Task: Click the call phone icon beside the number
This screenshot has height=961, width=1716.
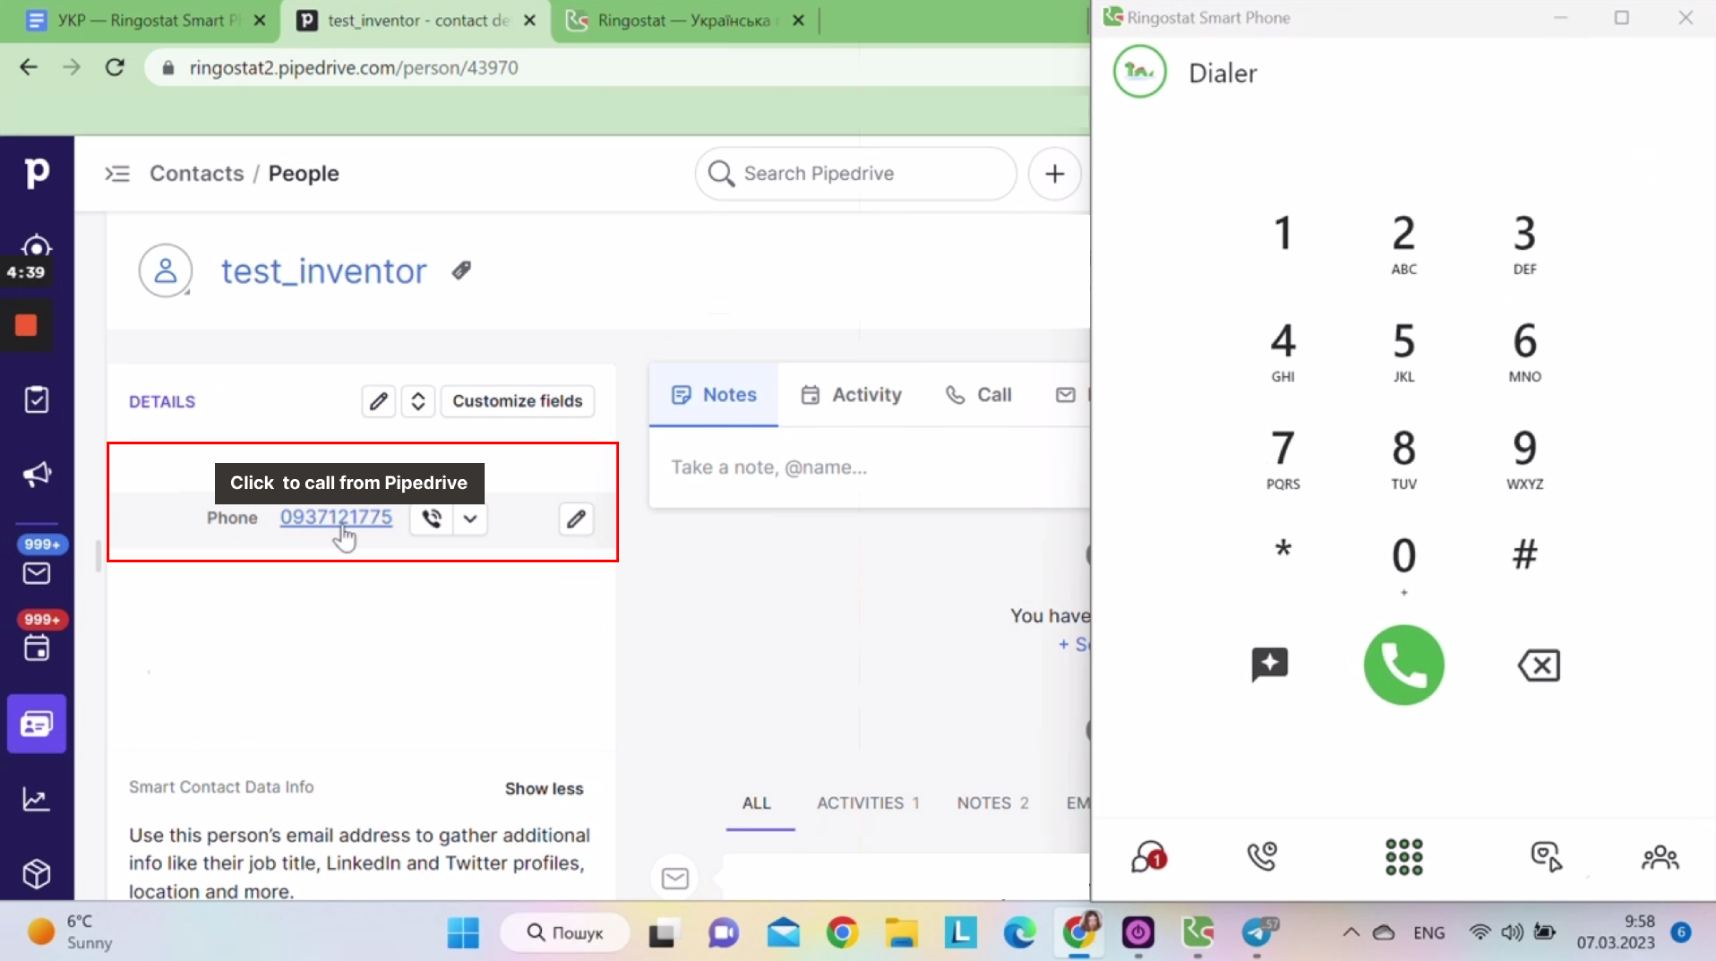Action: tap(431, 518)
